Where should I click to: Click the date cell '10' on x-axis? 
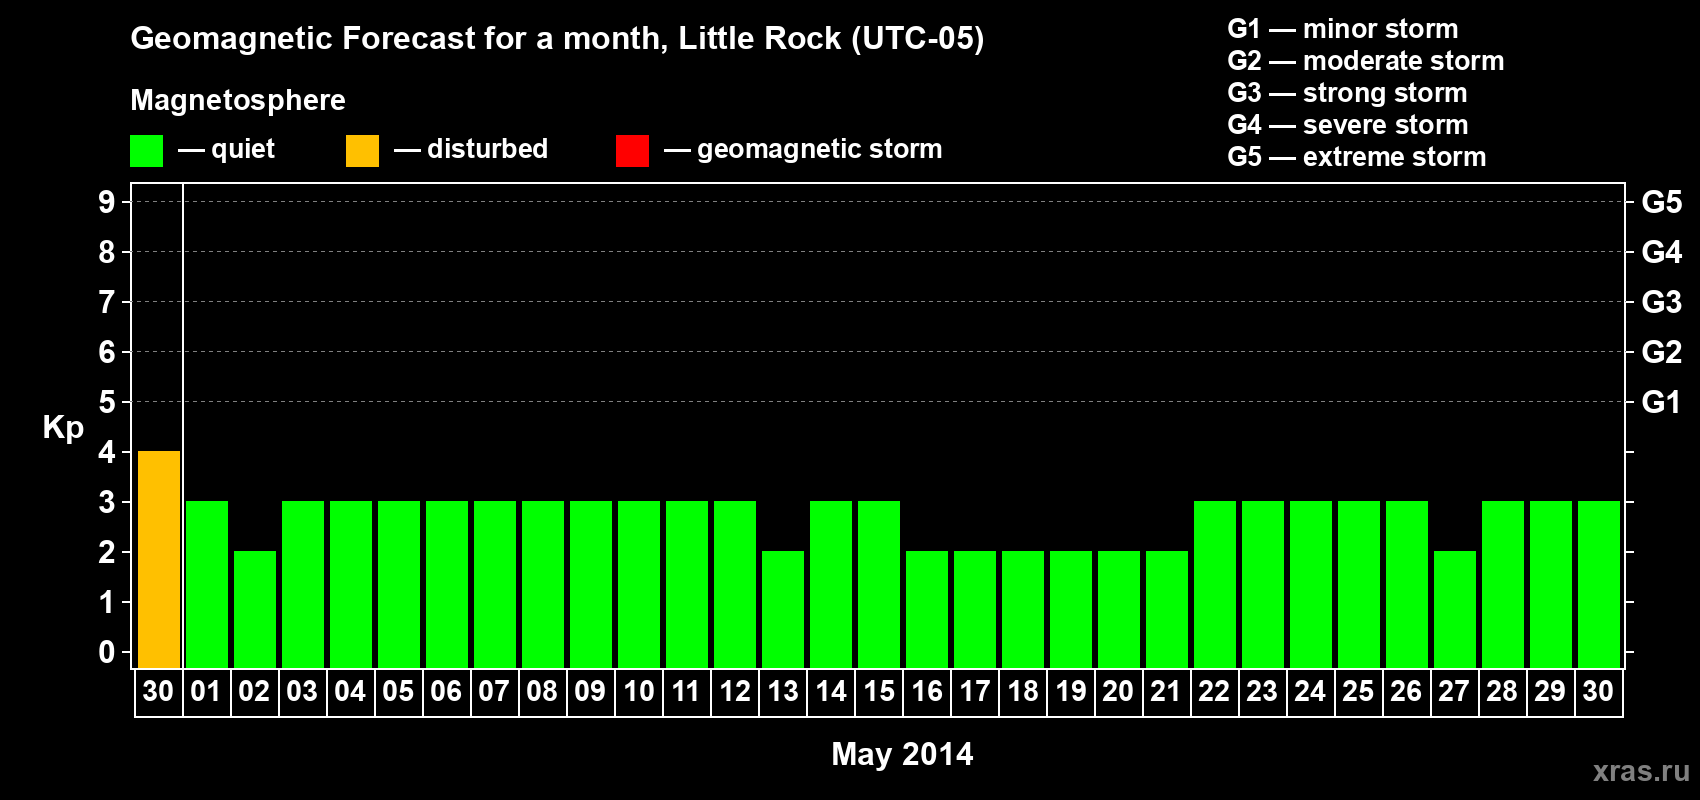pos(639,692)
